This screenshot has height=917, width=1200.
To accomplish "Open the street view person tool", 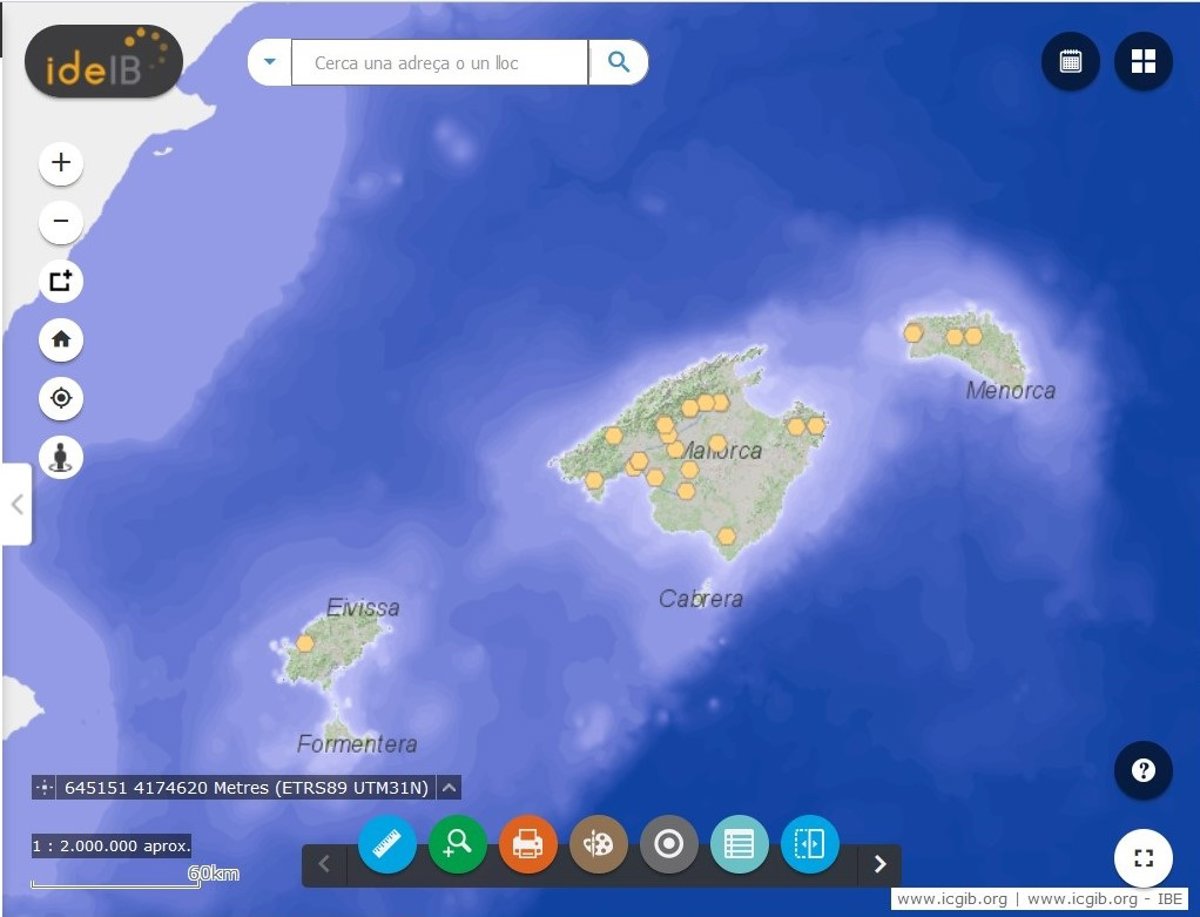I will (61, 458).
